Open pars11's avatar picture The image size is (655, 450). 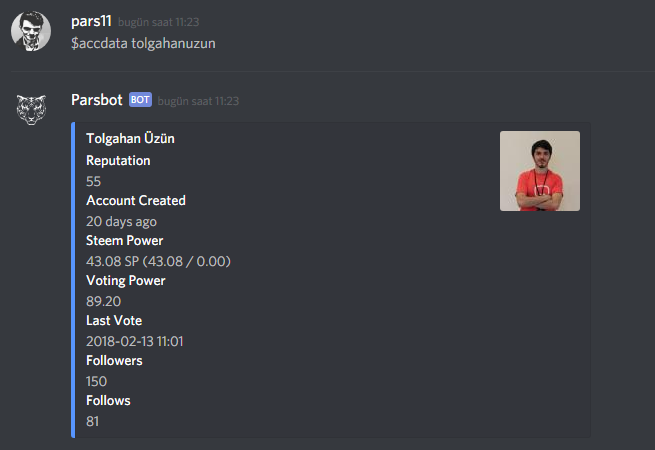point(31,31)
